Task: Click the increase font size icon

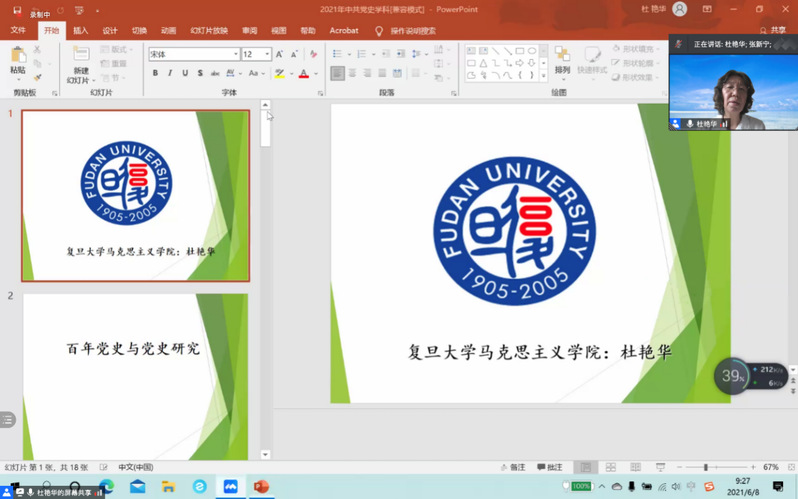Action: click(280, 54)
